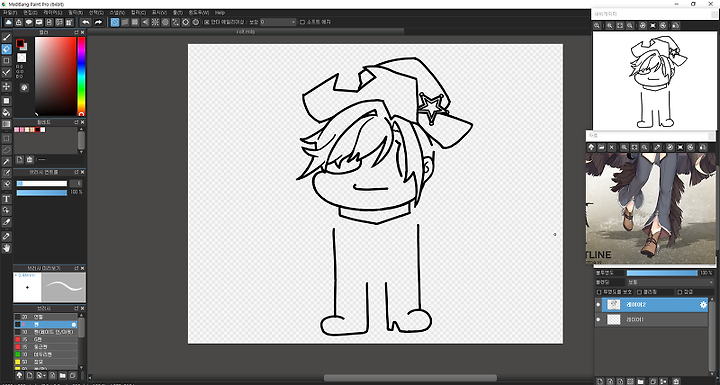Toggle the protect alpha checkbox
720x385 pixels.
599,292
